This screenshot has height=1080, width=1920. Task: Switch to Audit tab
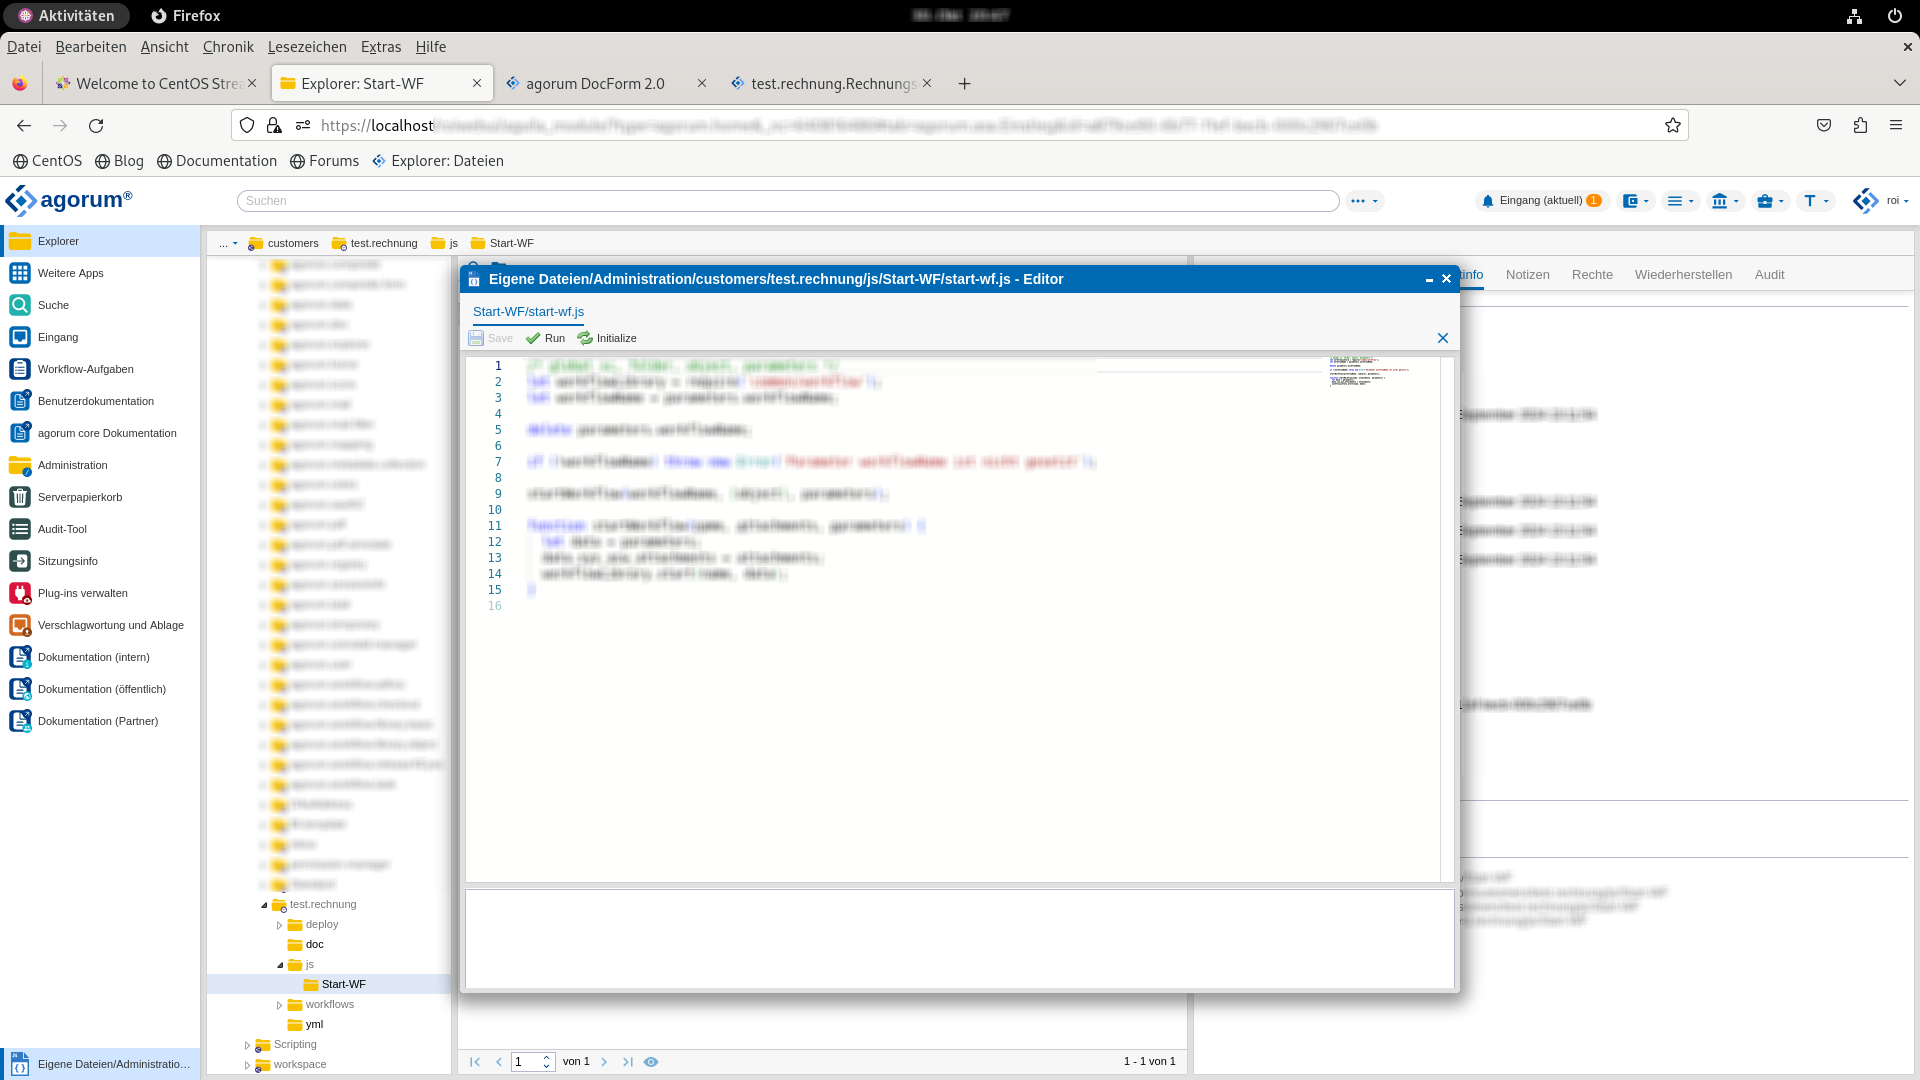pyautogui.click(x=1769, y=274)
